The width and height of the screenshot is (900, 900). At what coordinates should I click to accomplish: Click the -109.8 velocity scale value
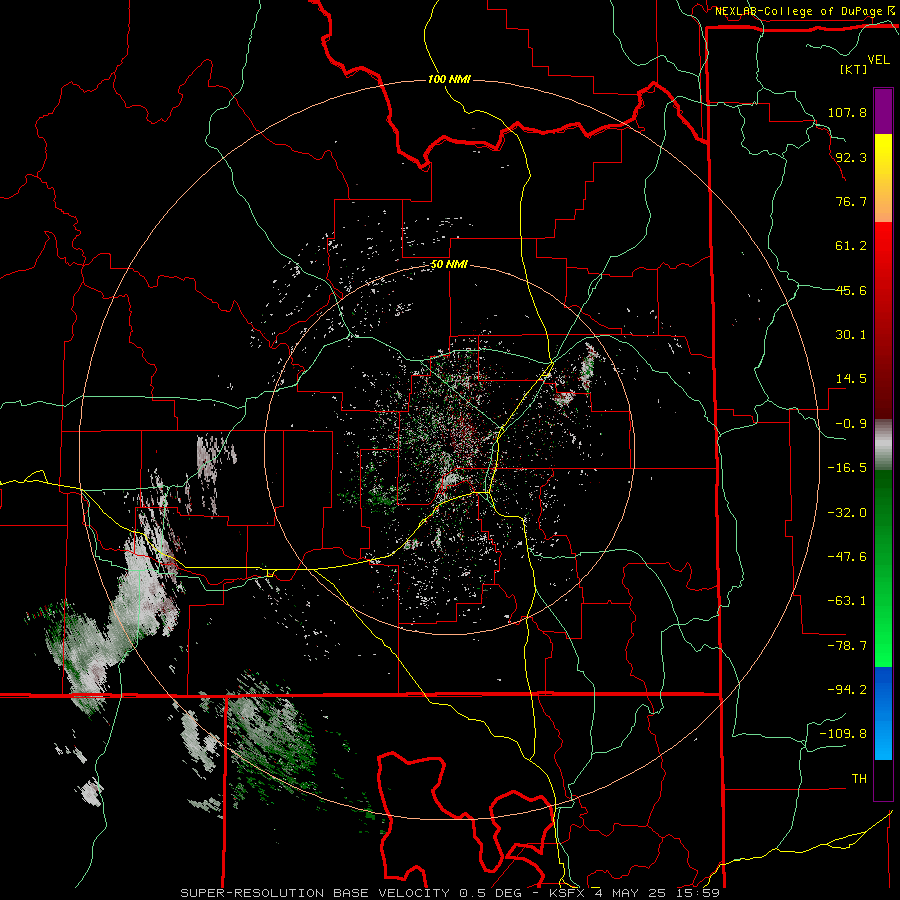click(x=843, y=734)
